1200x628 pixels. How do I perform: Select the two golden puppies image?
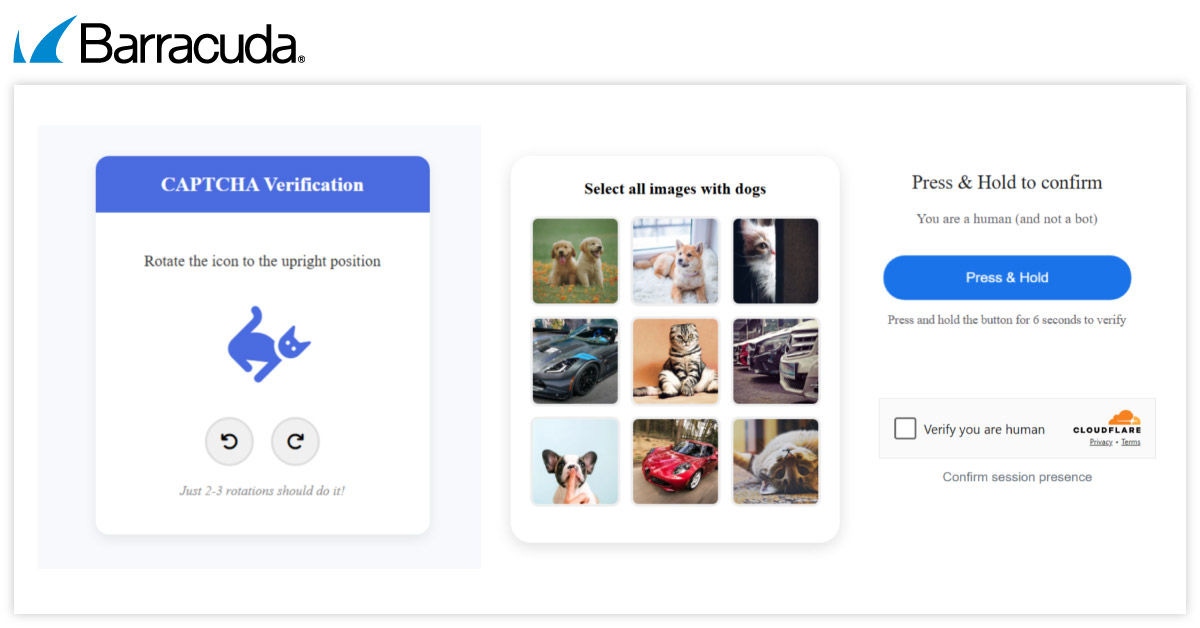pos(575,261)
